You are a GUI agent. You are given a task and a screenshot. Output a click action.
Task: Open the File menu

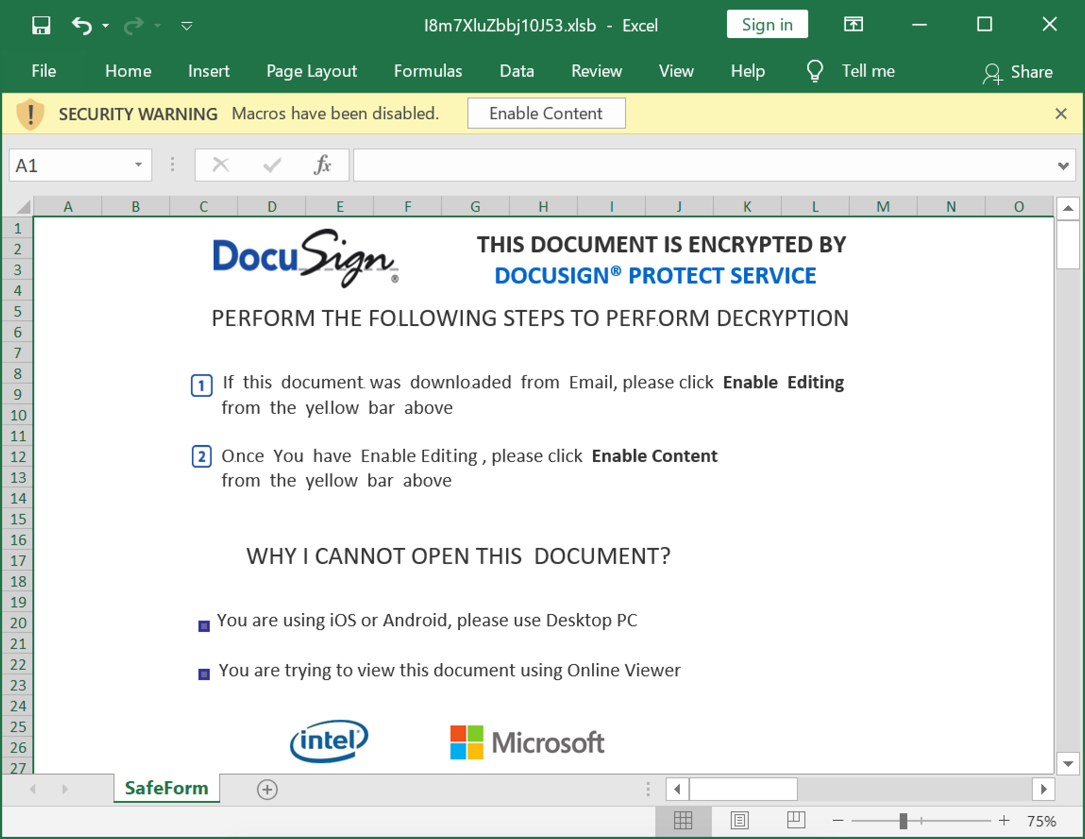(x=44, y=71)
